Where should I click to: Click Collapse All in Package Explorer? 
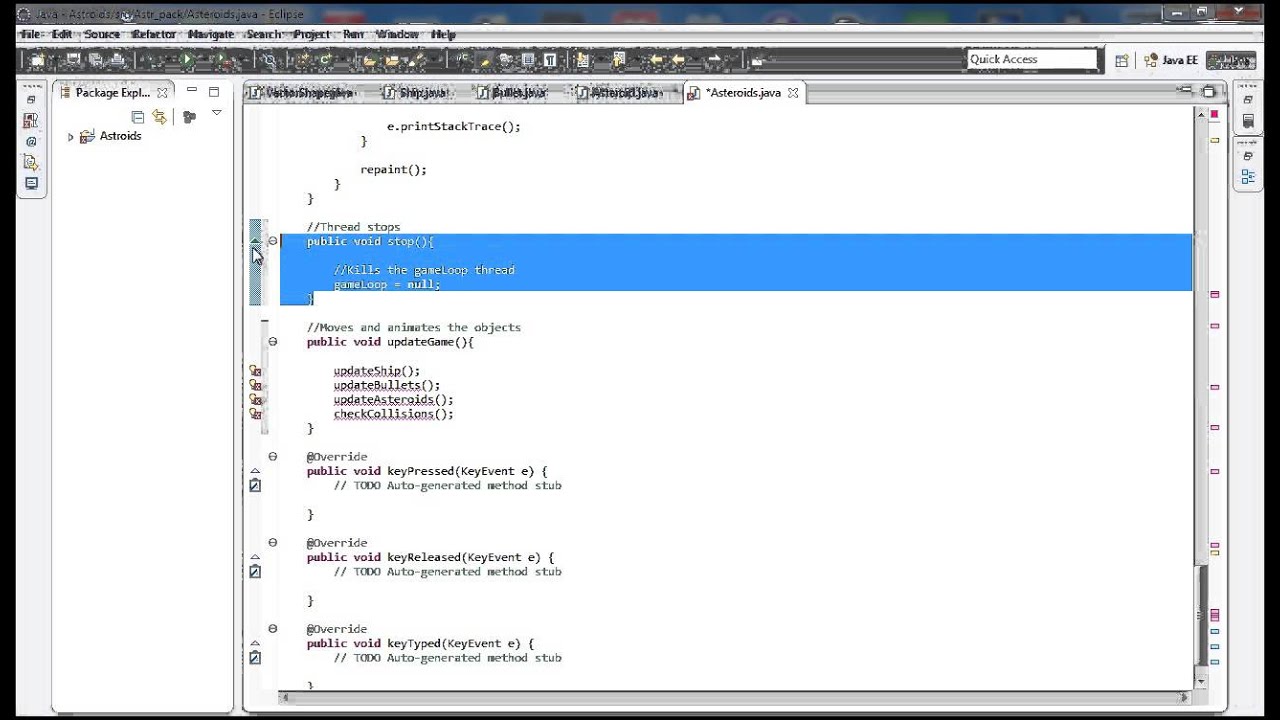[x=138, y=116]
